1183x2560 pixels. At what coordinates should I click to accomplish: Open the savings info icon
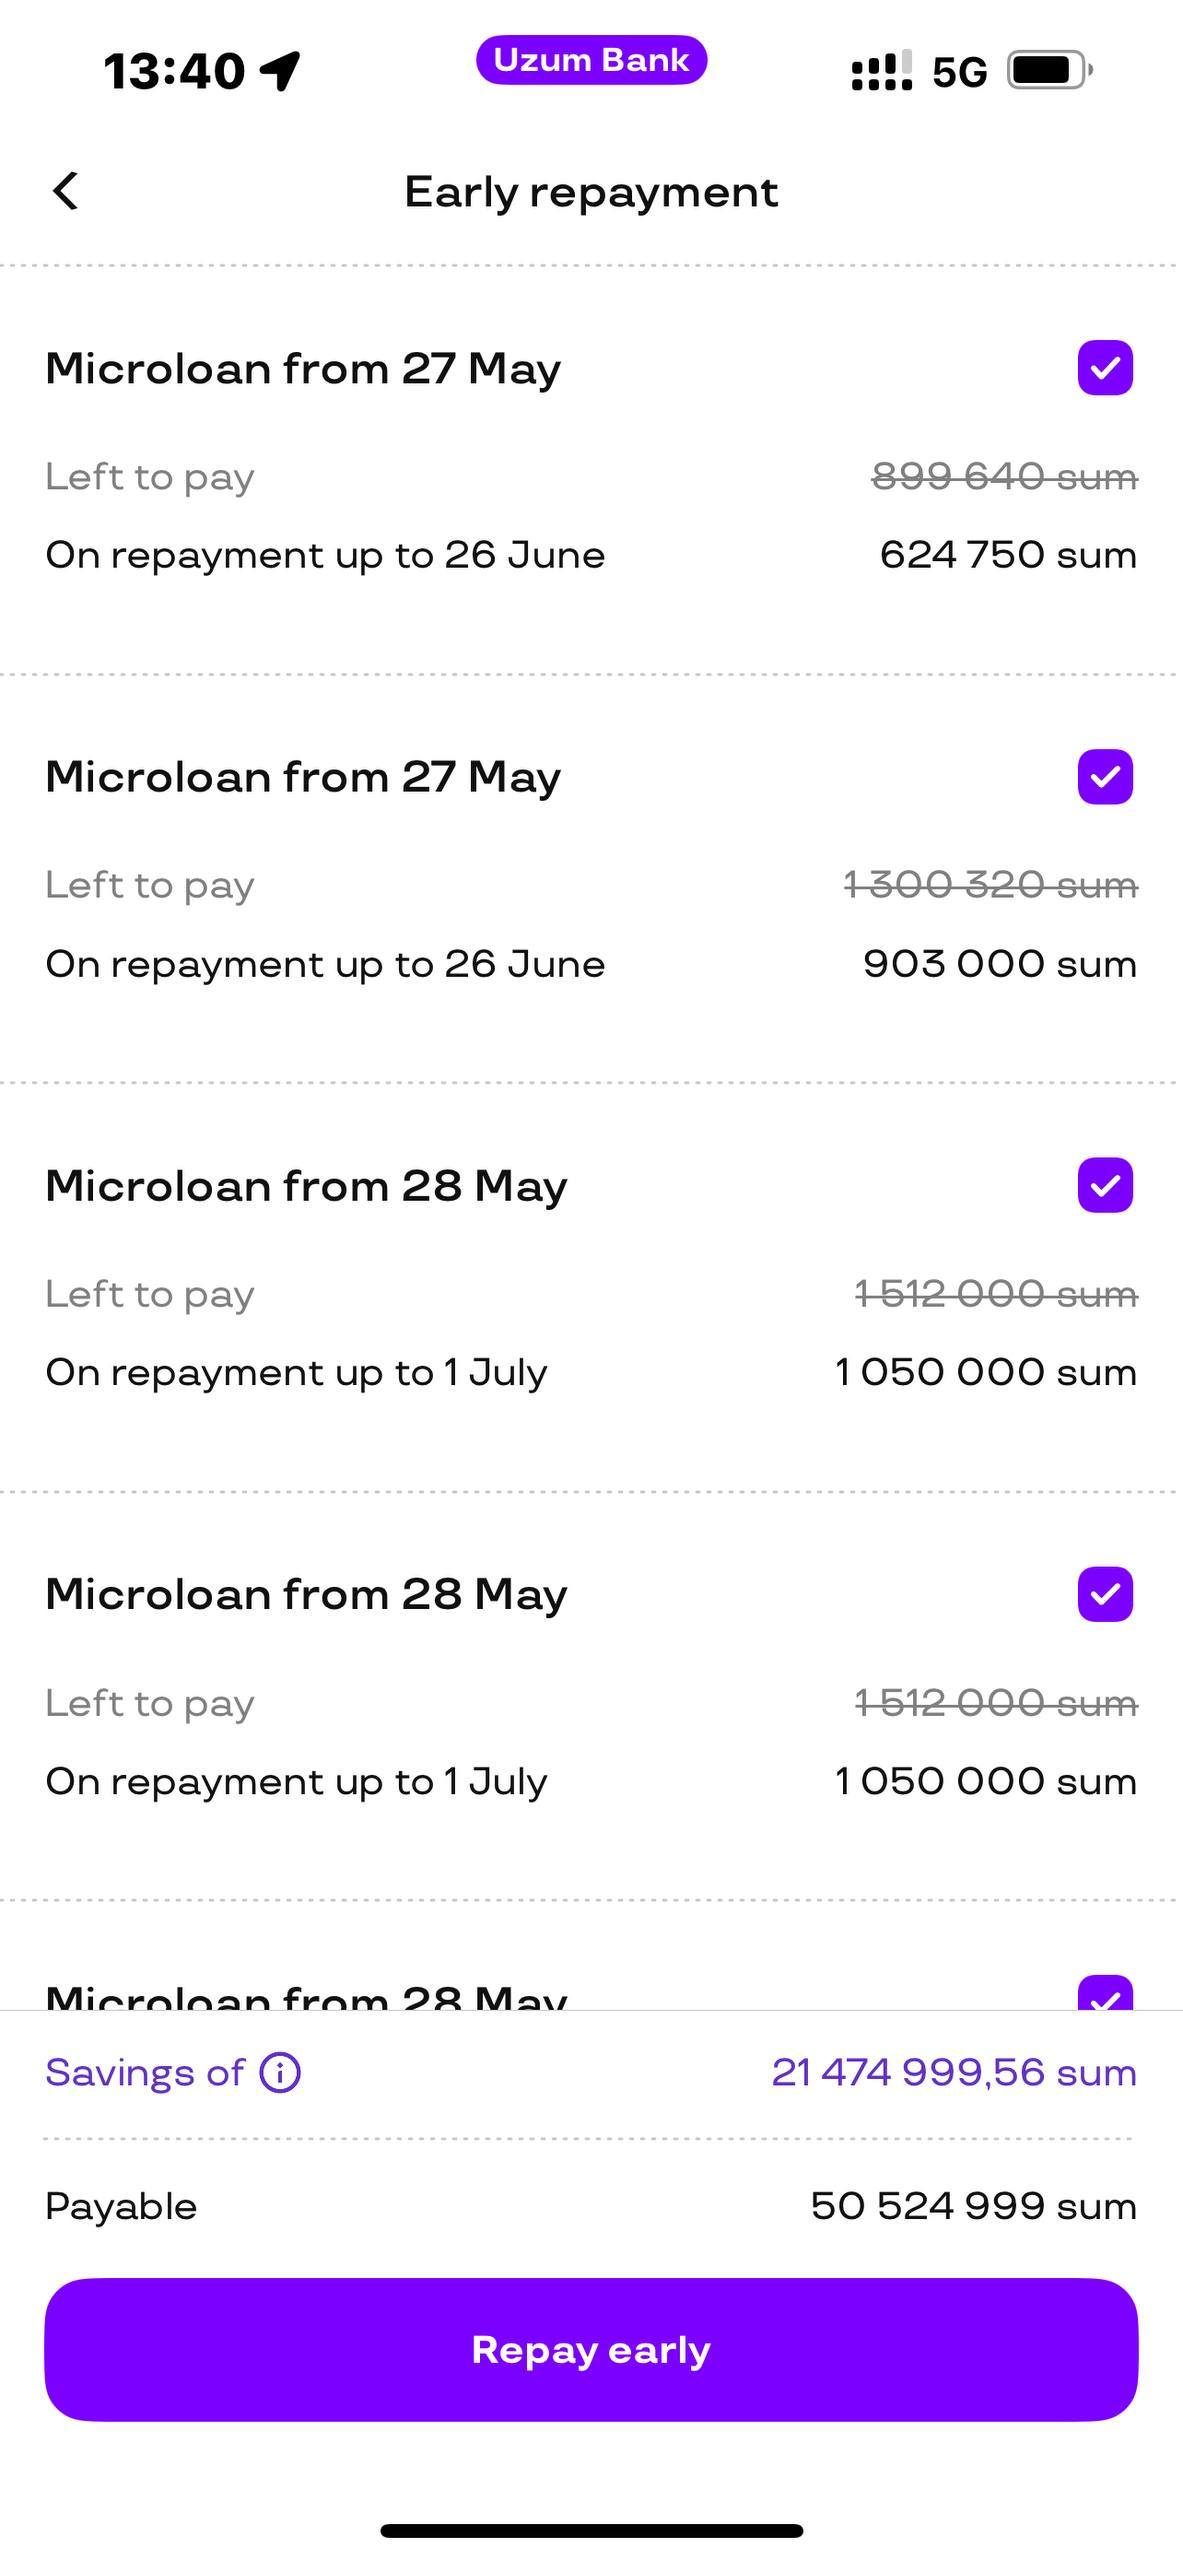280,2073
